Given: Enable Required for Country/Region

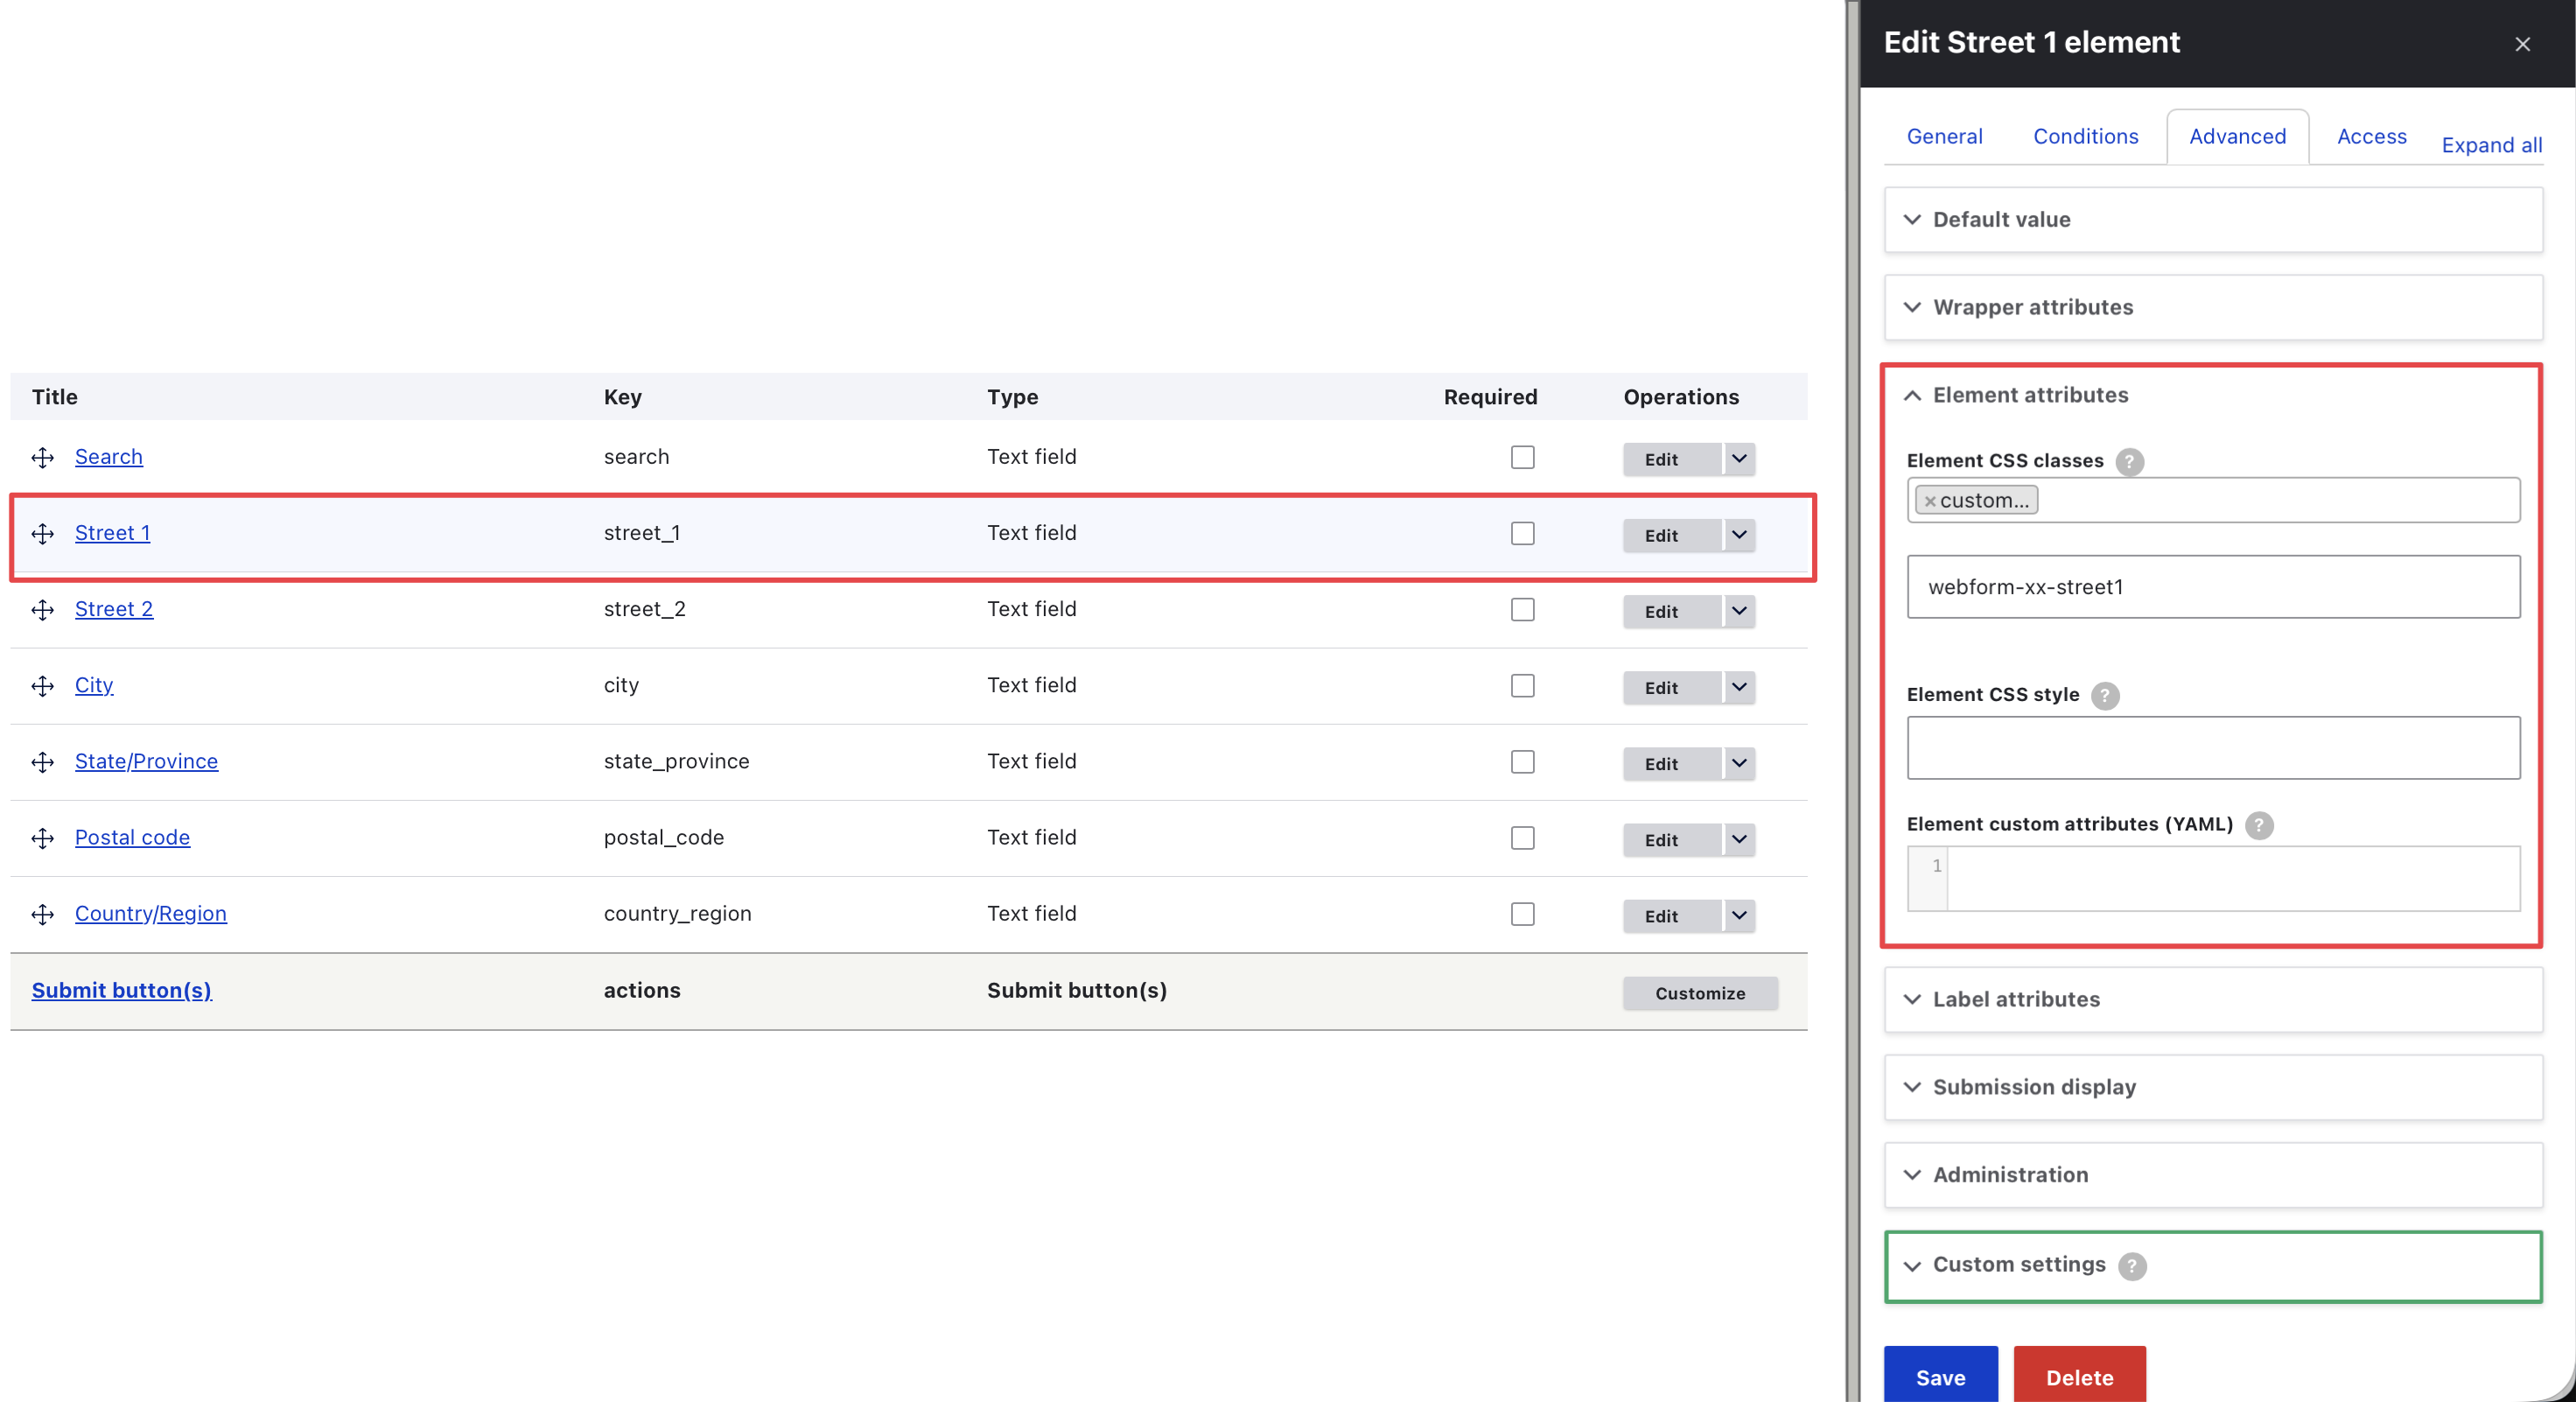Looking at the screenshot, I should click(1522, 914).
